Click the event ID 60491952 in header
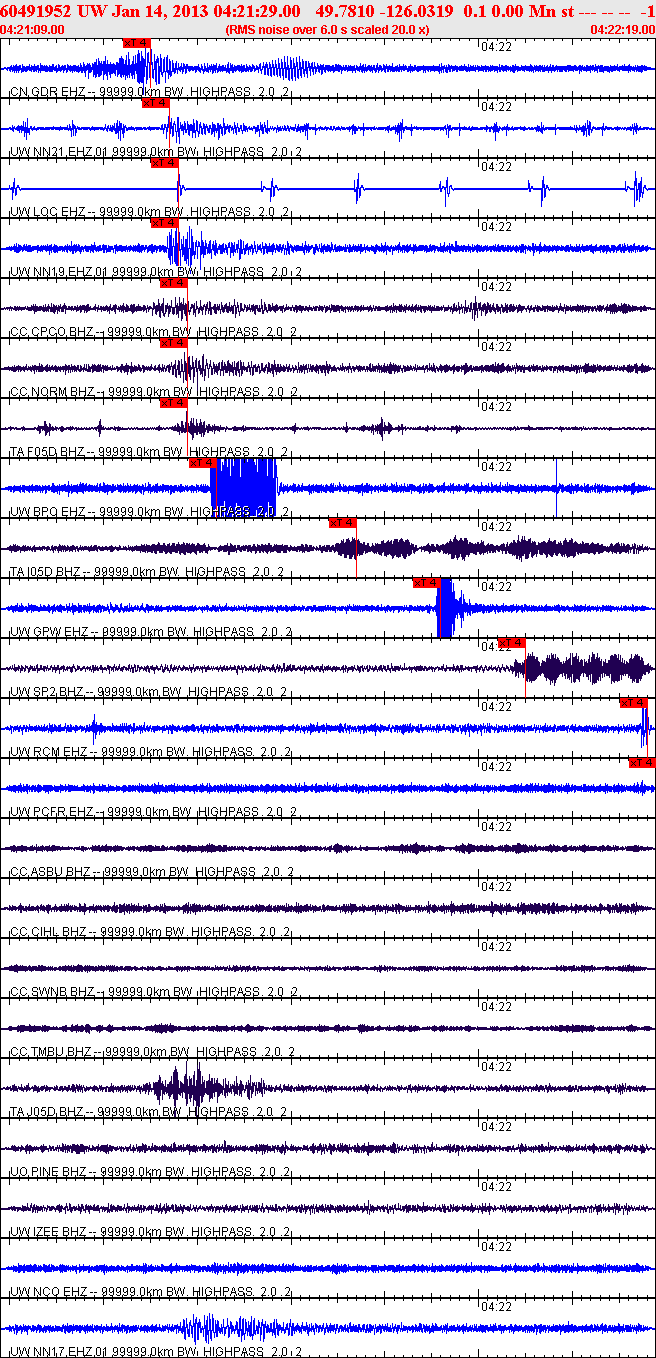 point(36,11)
